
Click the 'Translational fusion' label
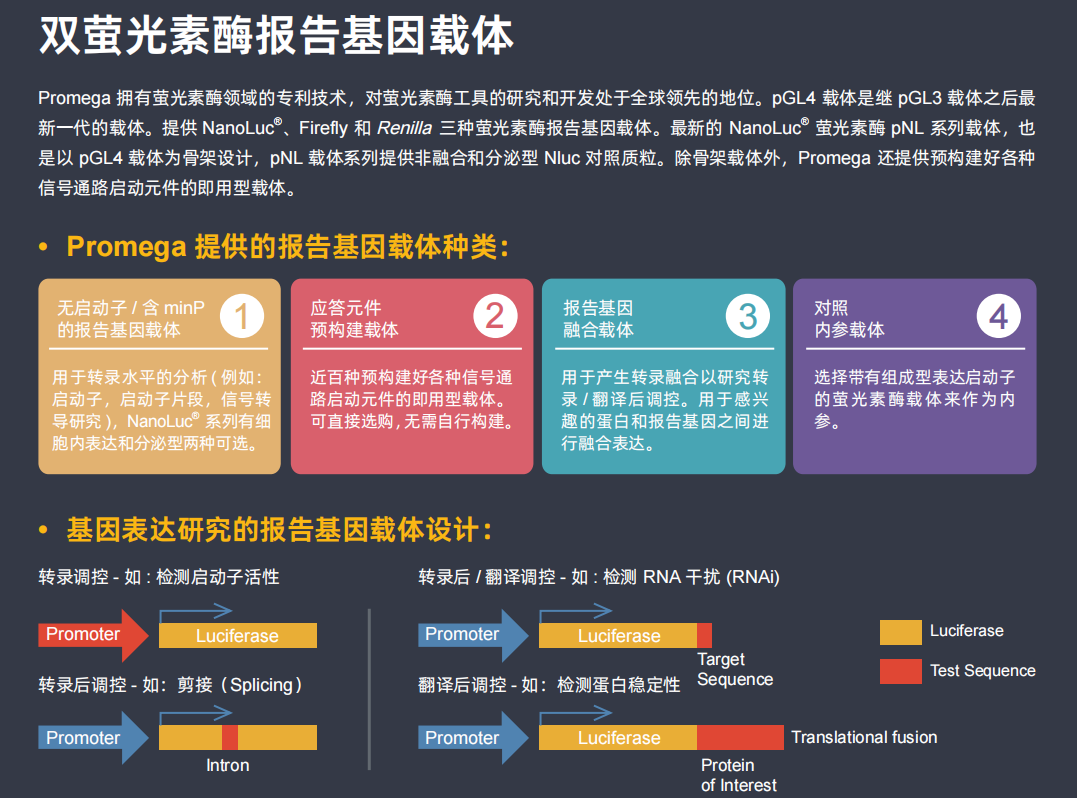pos(864,737)
